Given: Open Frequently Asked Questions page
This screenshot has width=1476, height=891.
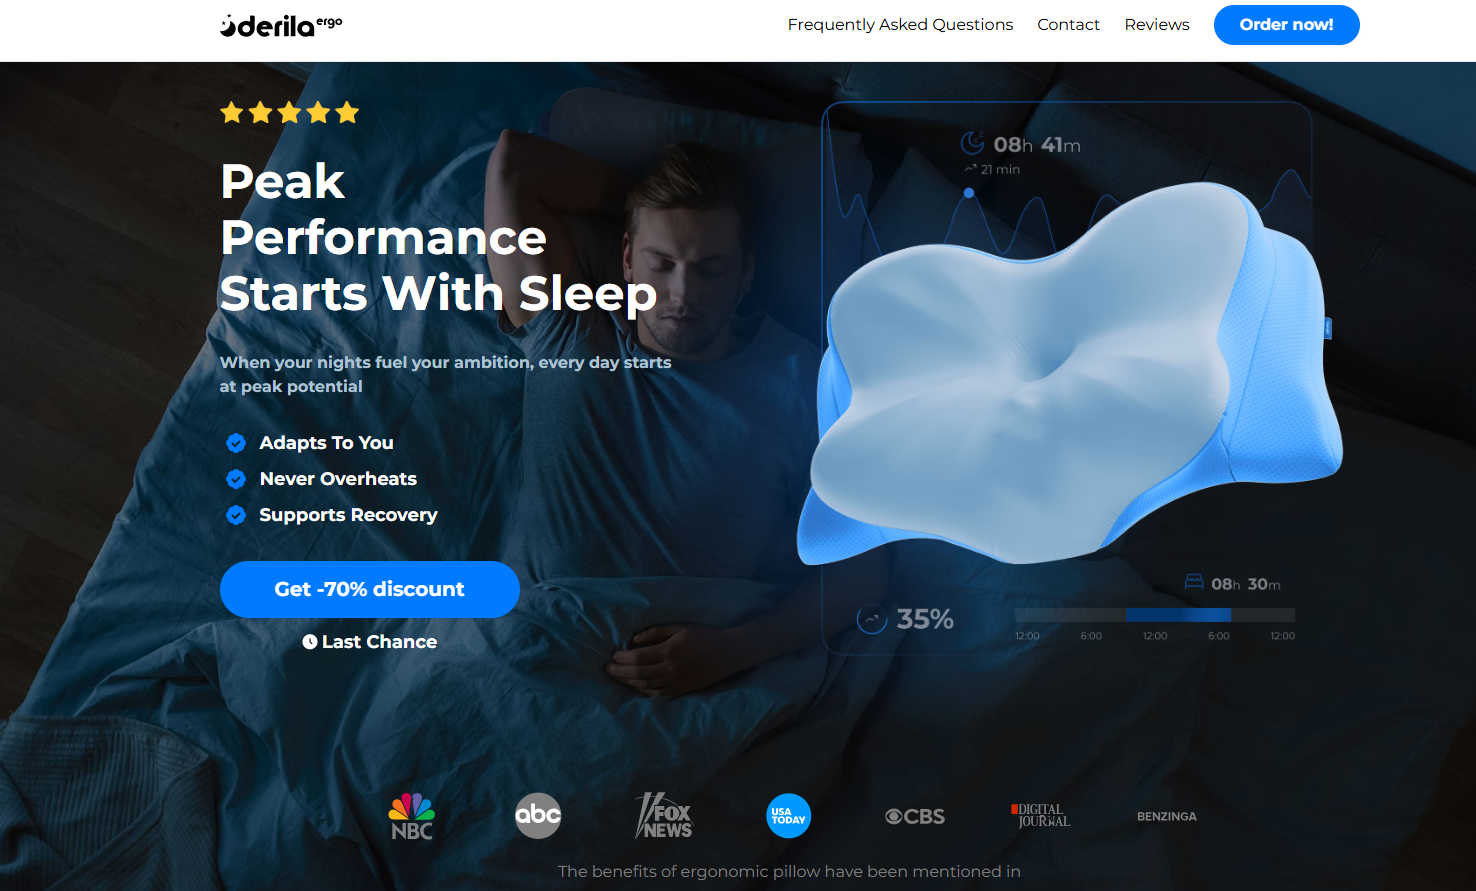Looking at the screenshot, I should (900, 25).
